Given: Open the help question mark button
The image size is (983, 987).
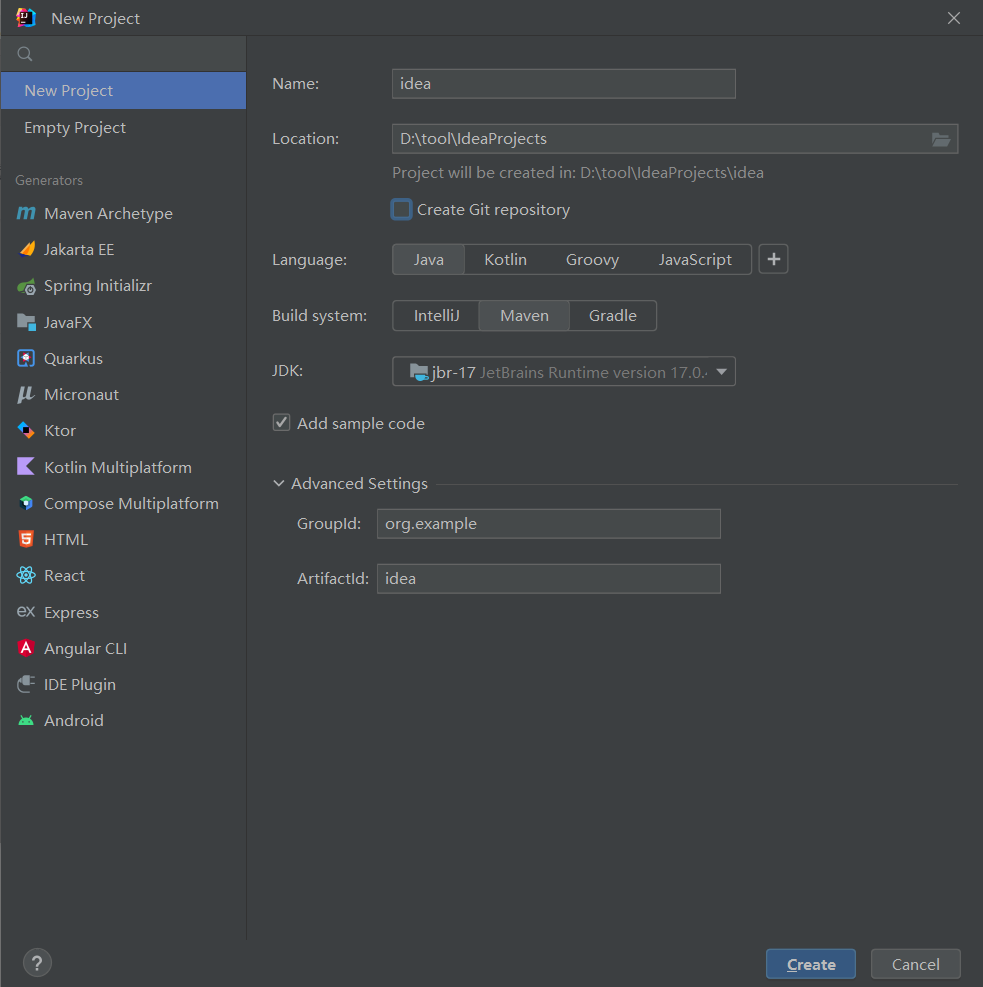Looking at the screenshot, I should (37, 963).
